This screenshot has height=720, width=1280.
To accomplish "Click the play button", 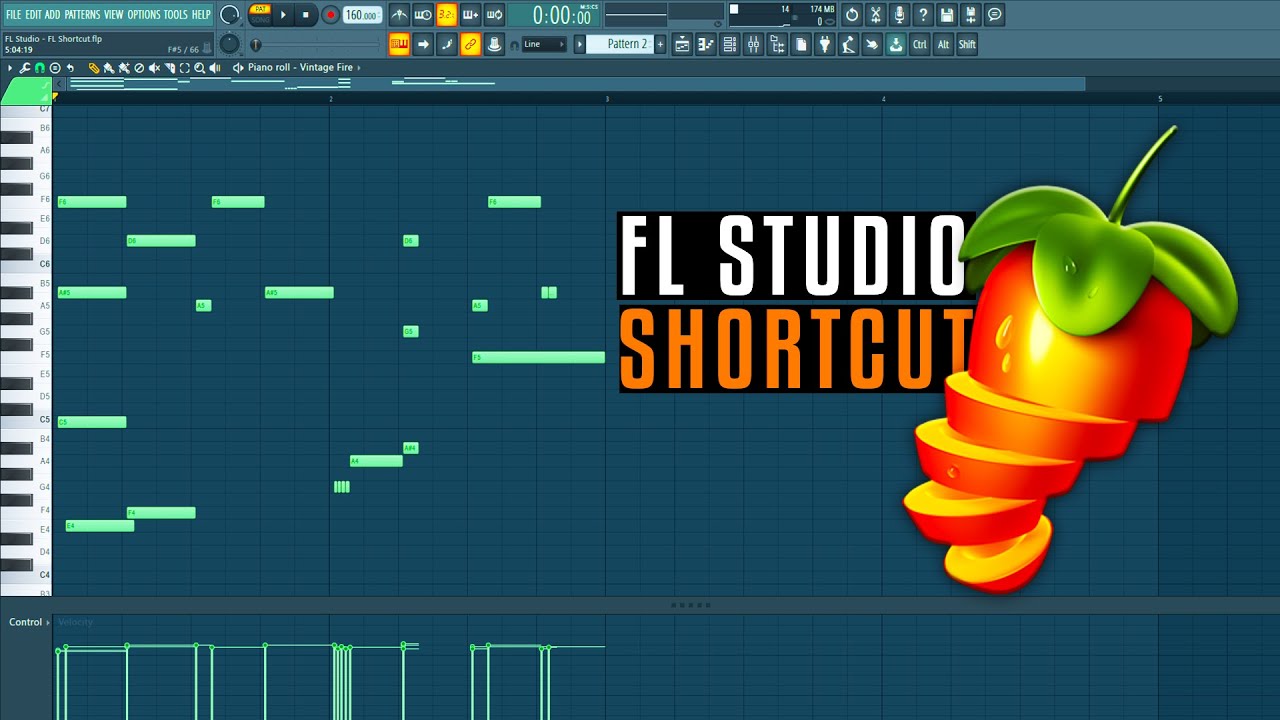I will pos(283,15).
